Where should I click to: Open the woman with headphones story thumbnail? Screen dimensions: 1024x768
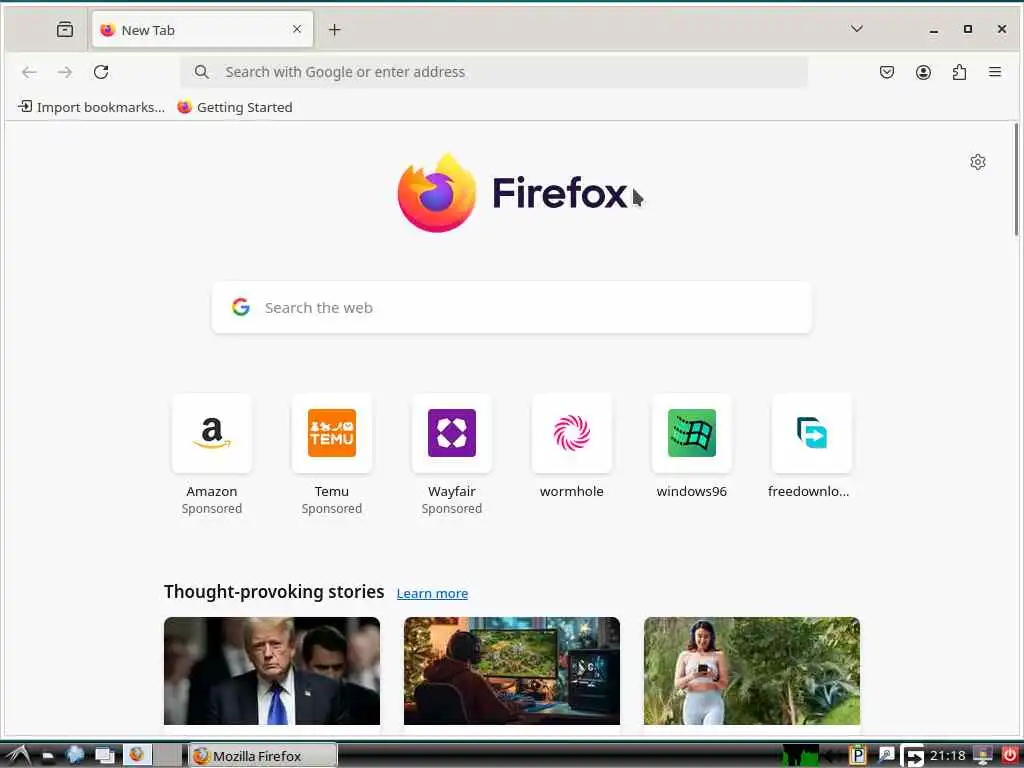pyautogui.click(x=752, y=671)
